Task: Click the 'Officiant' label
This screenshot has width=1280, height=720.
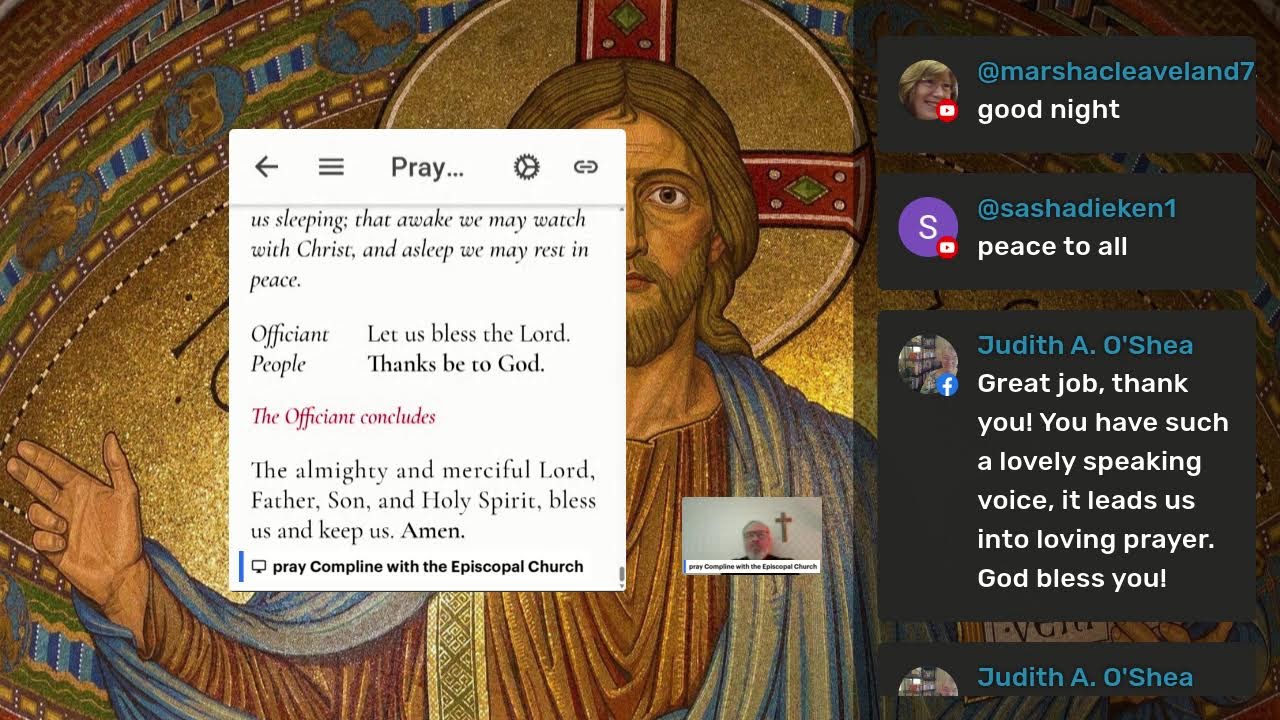Action: click(x=289, y=334)
